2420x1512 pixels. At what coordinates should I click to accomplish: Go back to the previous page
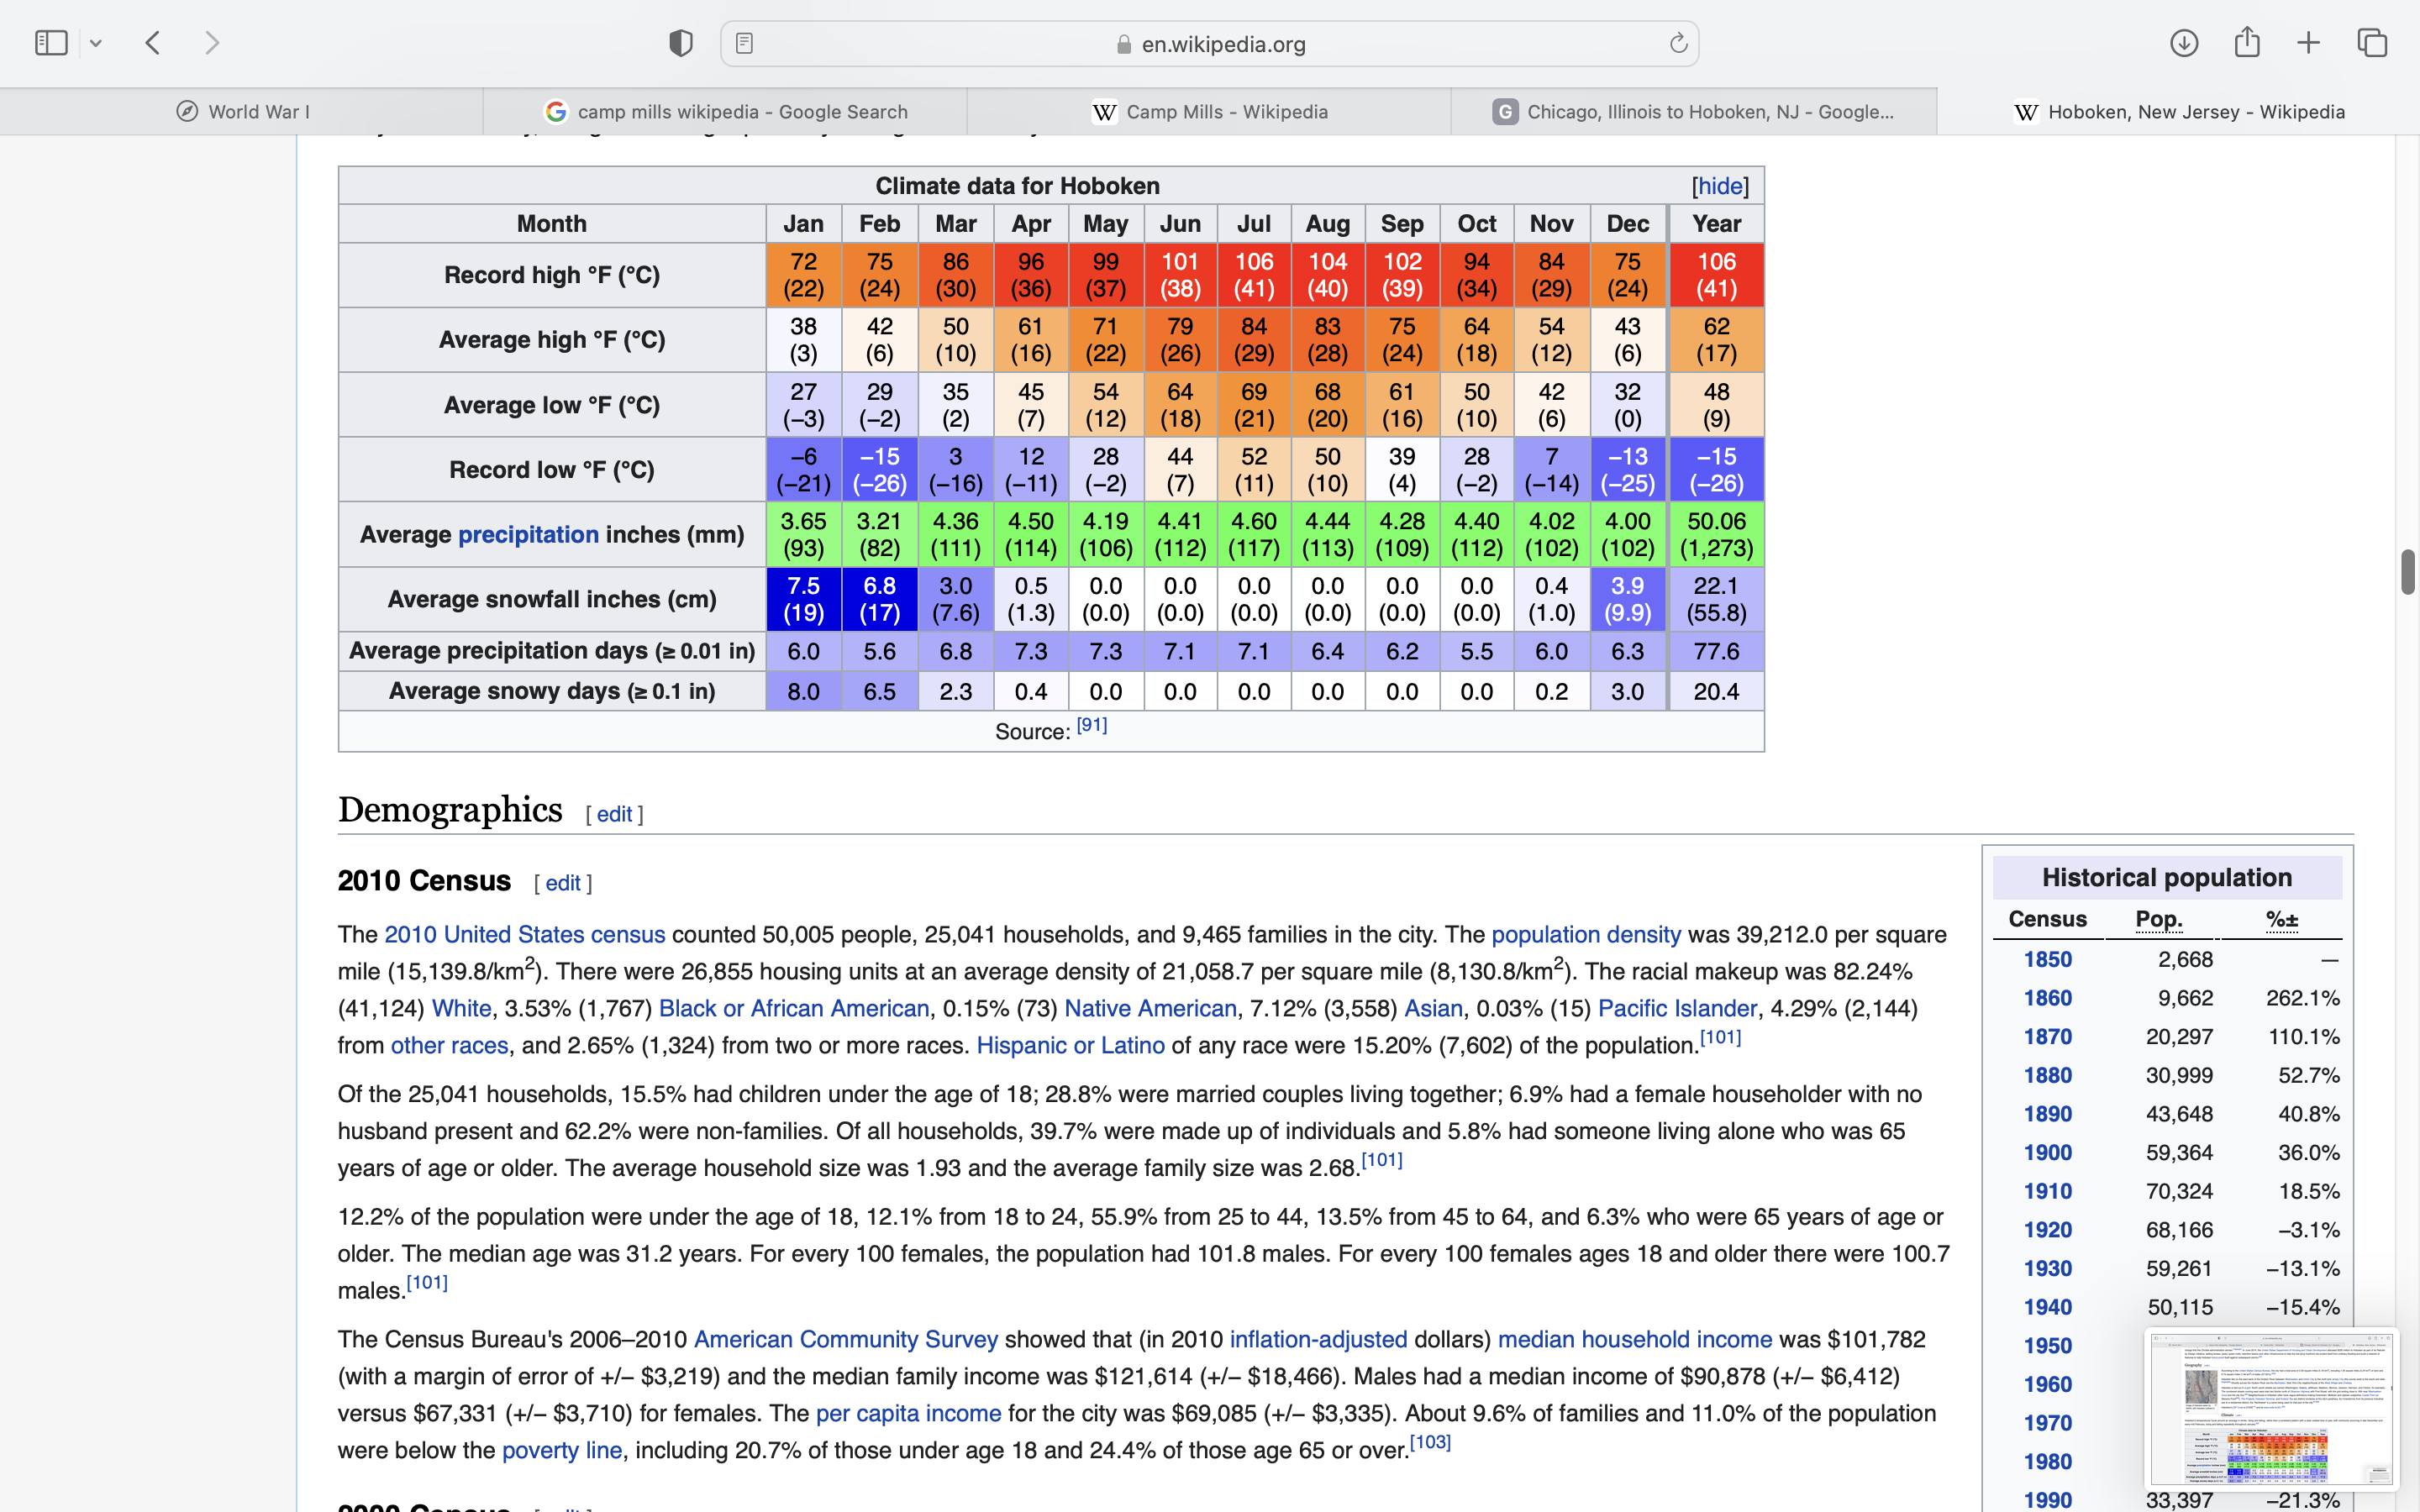coord(153,43)
